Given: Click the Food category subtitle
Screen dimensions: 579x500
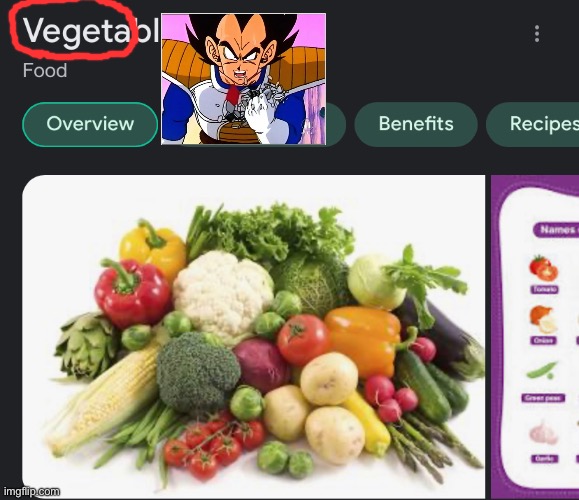Looking at the screenshot, I should 45,70.
